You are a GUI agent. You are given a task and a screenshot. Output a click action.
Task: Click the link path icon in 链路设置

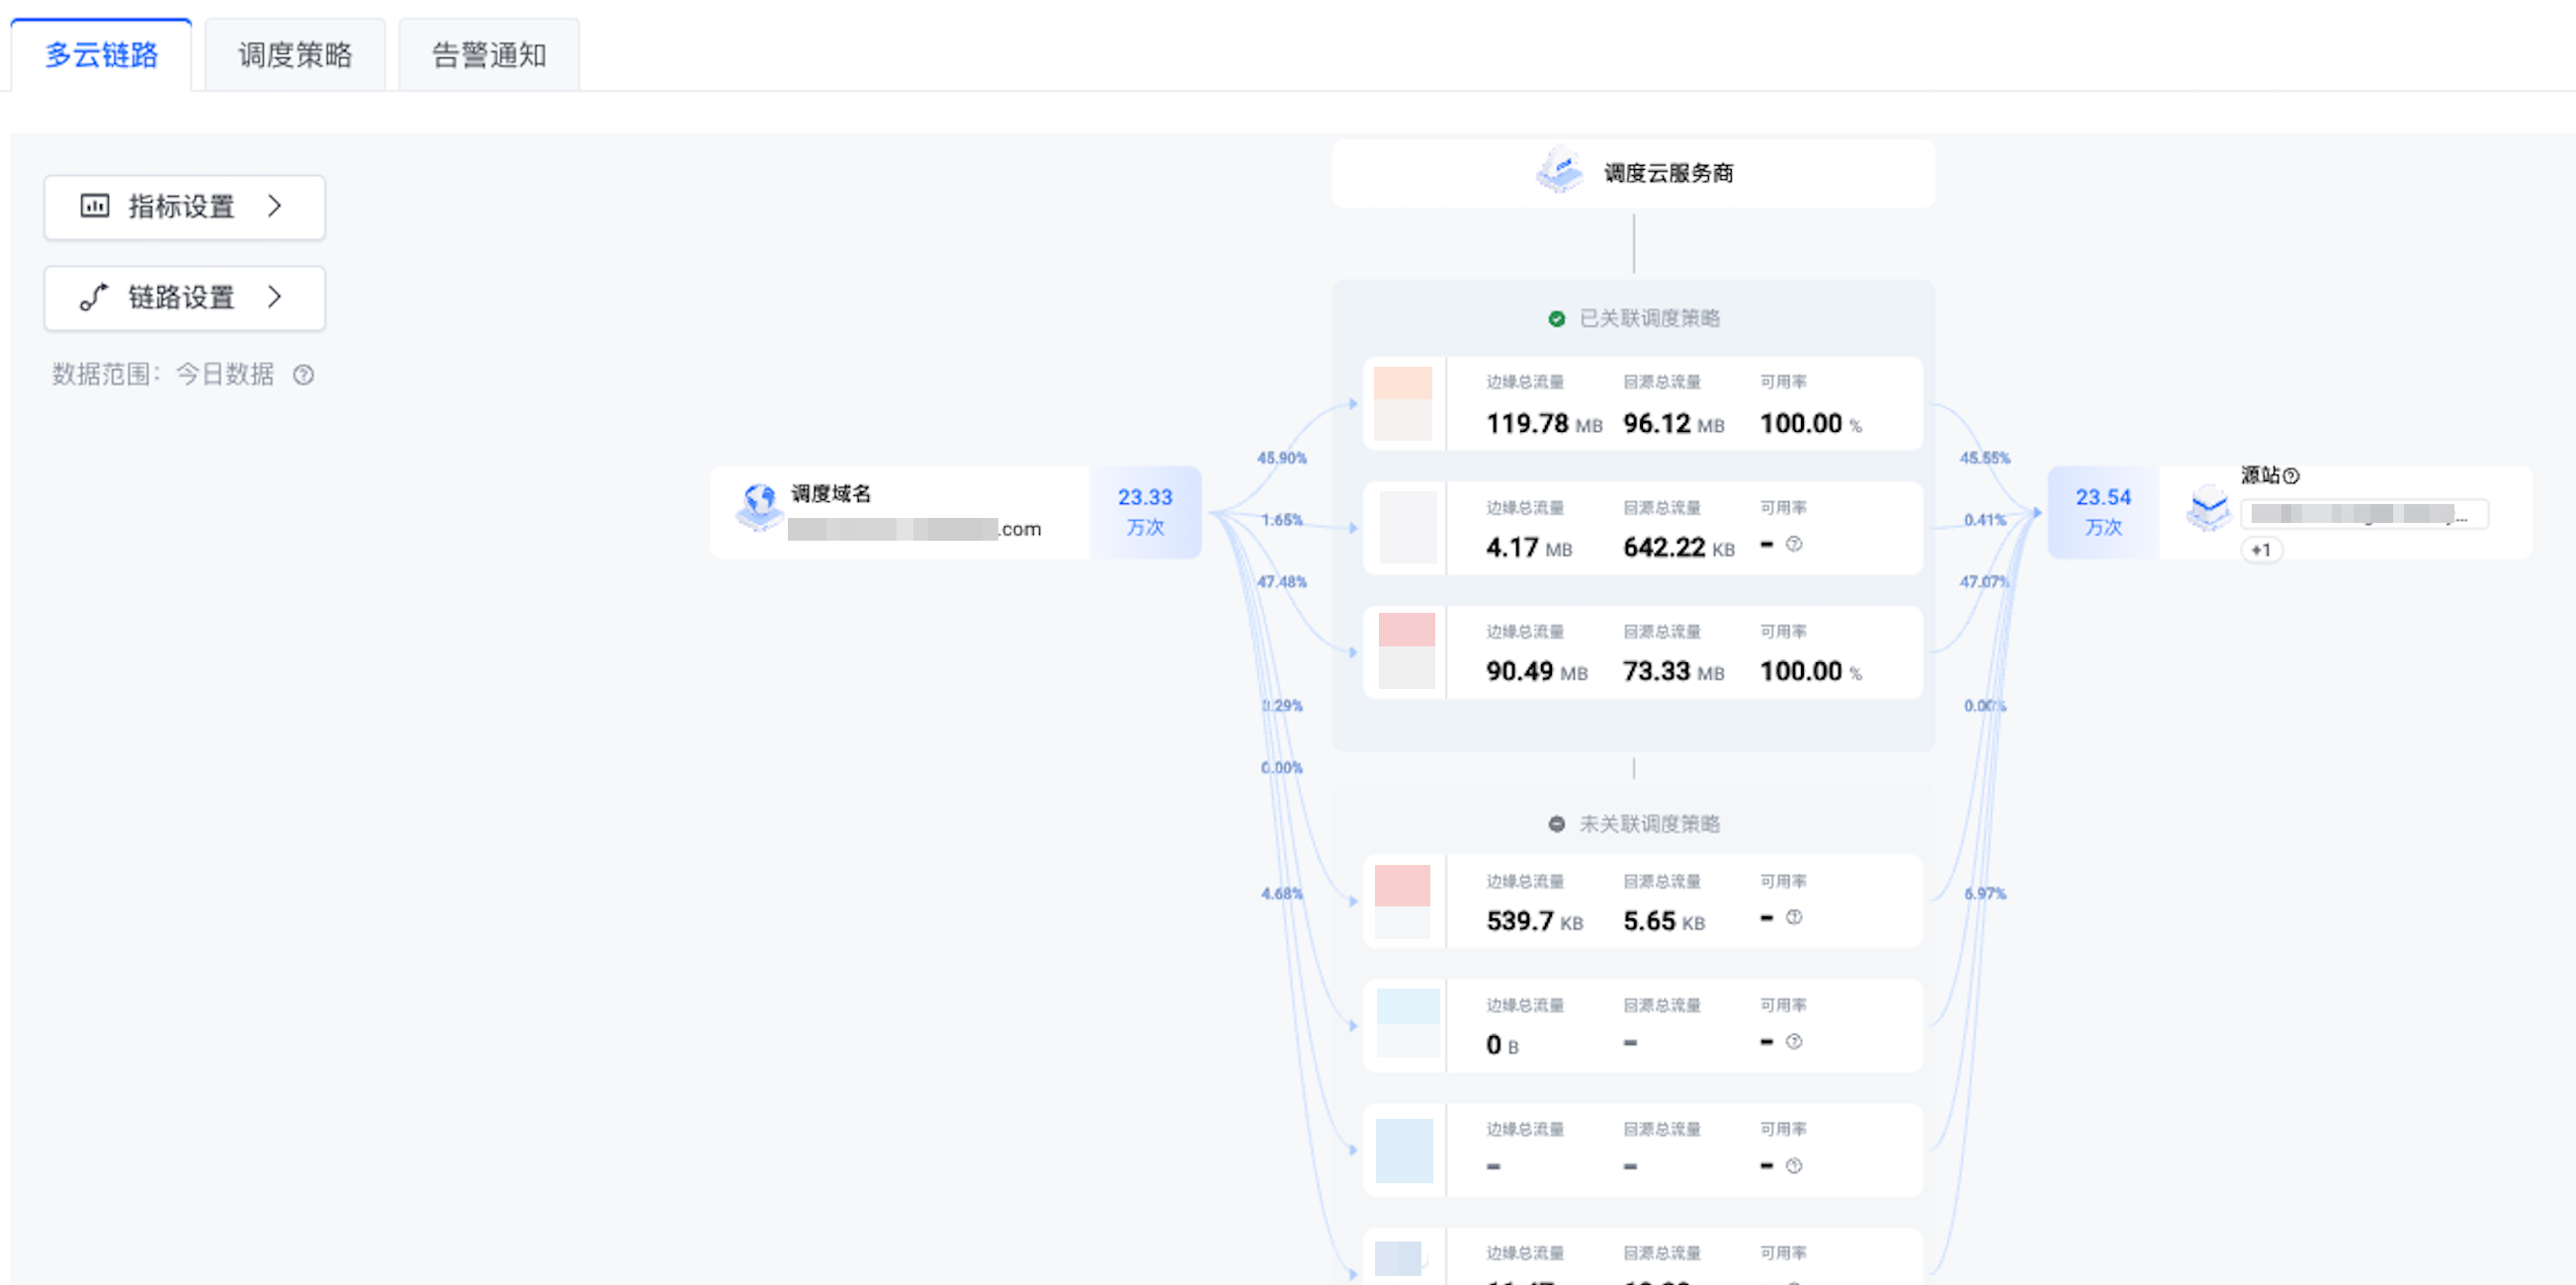[x=94, y=297]
